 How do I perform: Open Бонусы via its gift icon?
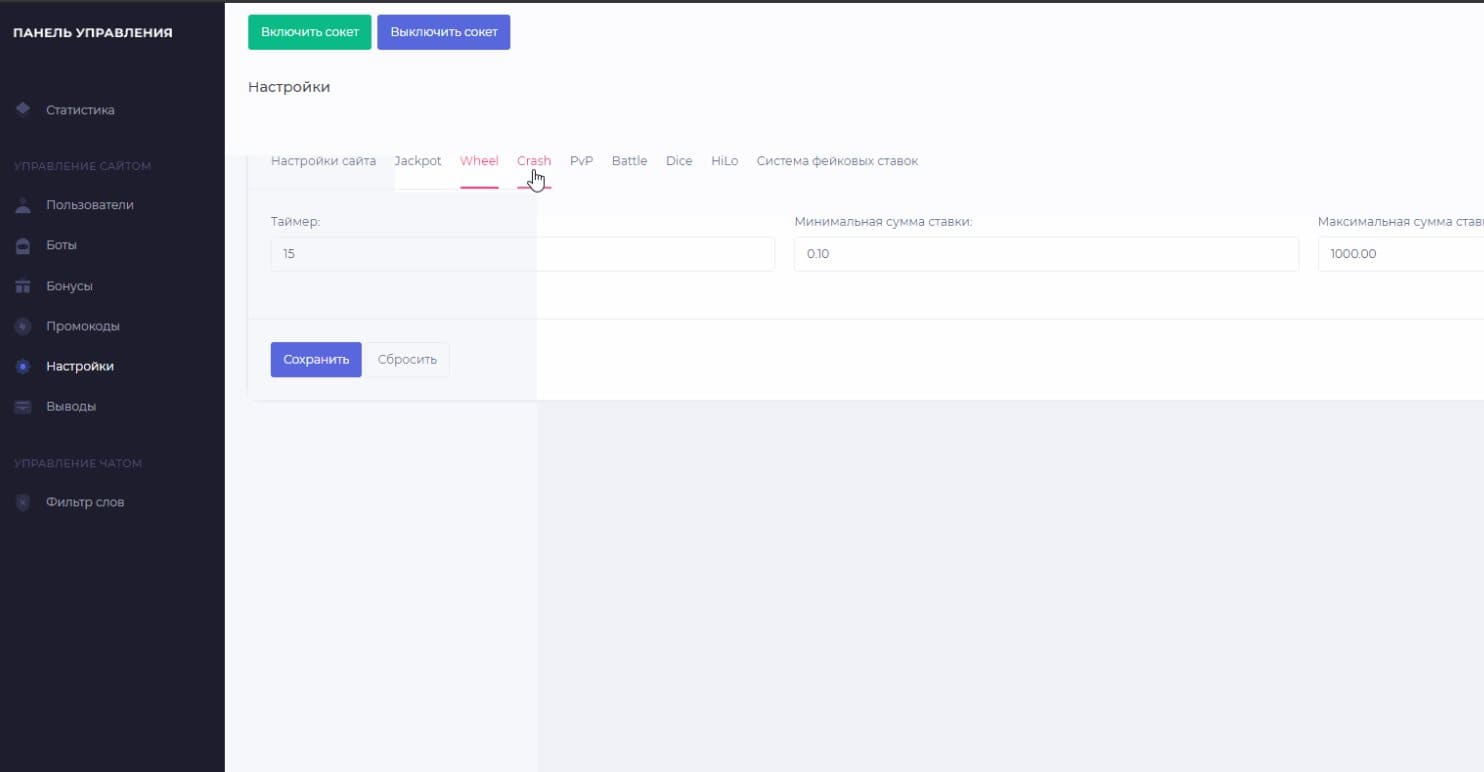(23, 286)
